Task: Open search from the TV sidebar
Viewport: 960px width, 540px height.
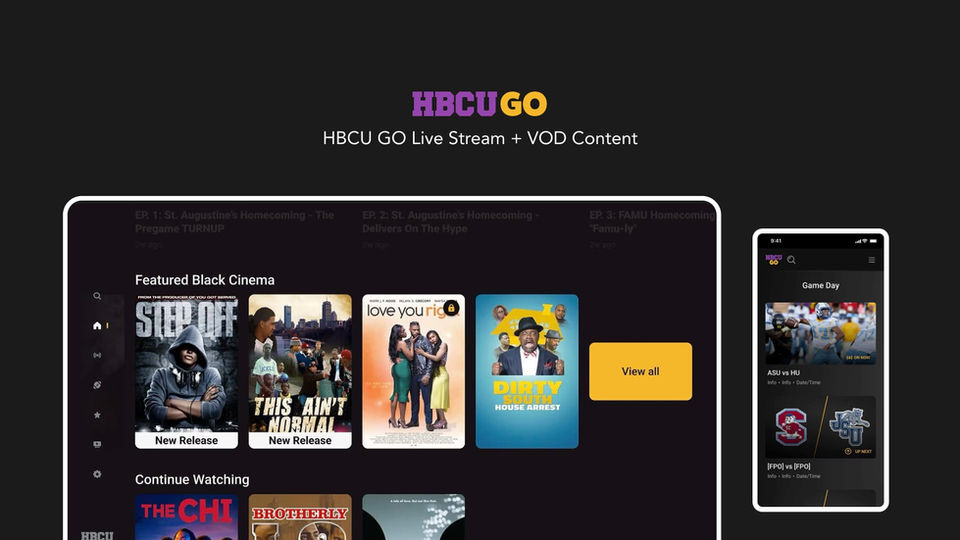Action: click(97, 296)
